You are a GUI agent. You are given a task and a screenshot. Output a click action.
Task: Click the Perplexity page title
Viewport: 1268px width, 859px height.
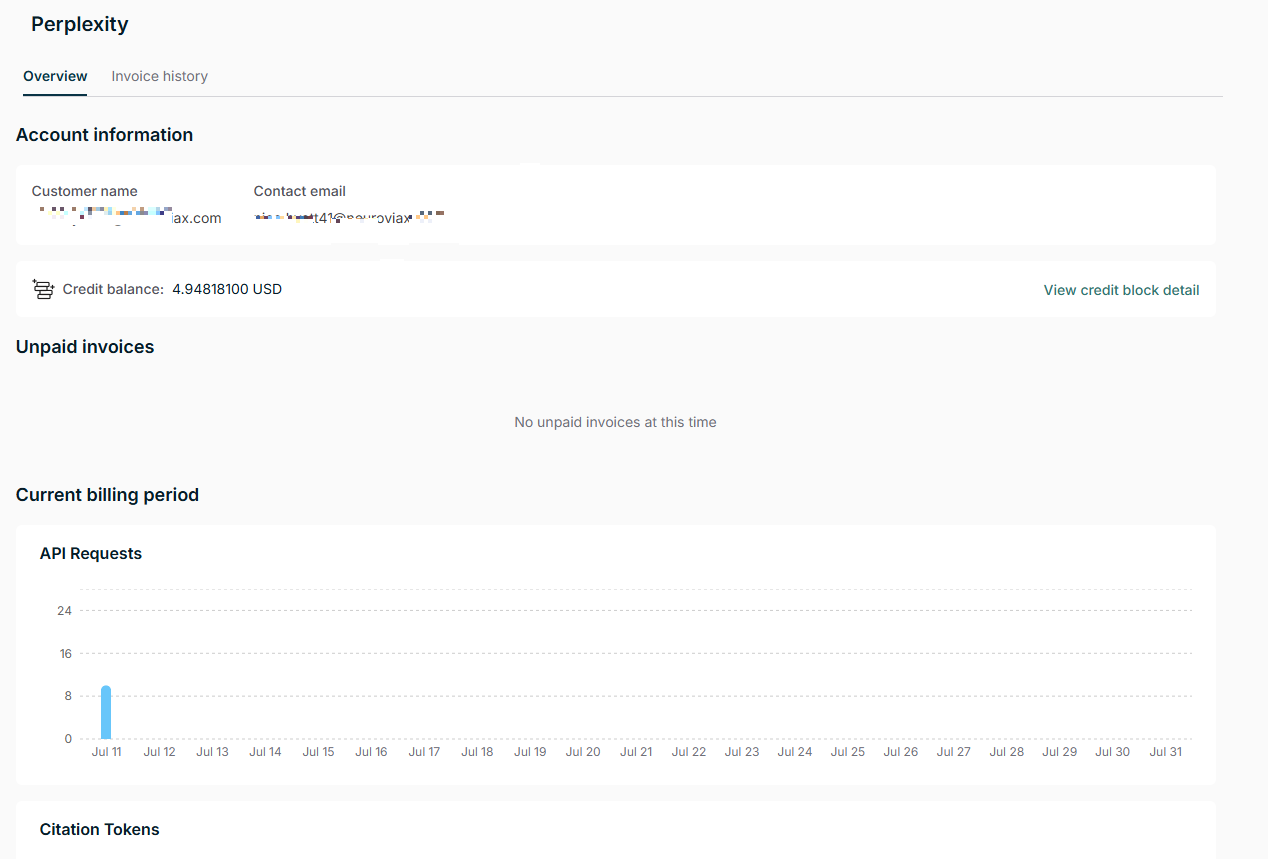80,24
